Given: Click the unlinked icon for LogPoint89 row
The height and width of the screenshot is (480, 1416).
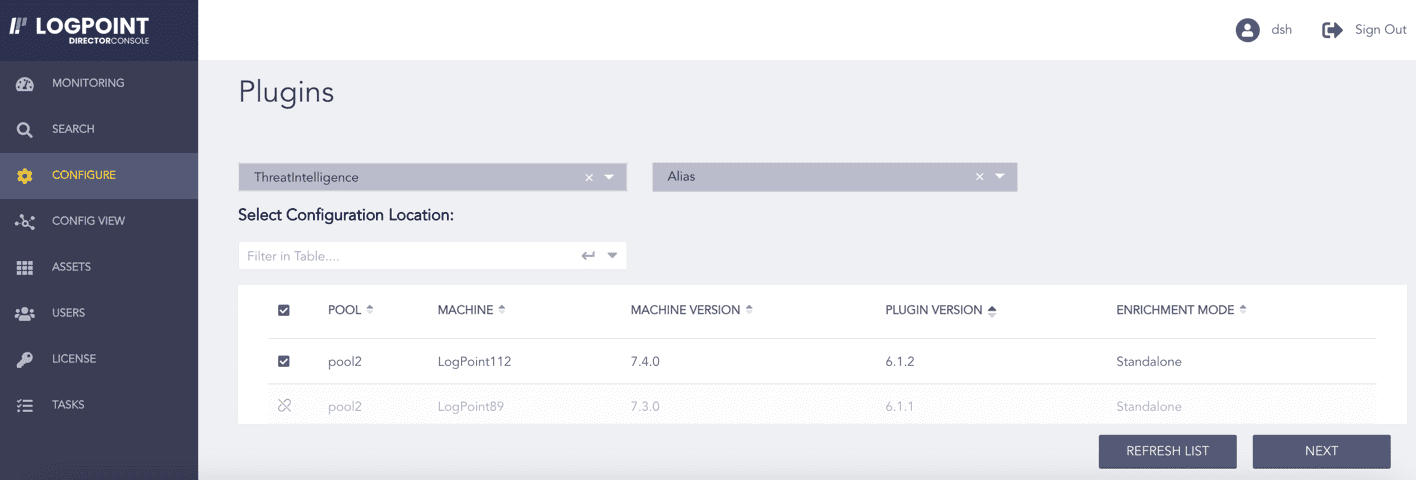Looking at the screenshot, I should [284, 406].
